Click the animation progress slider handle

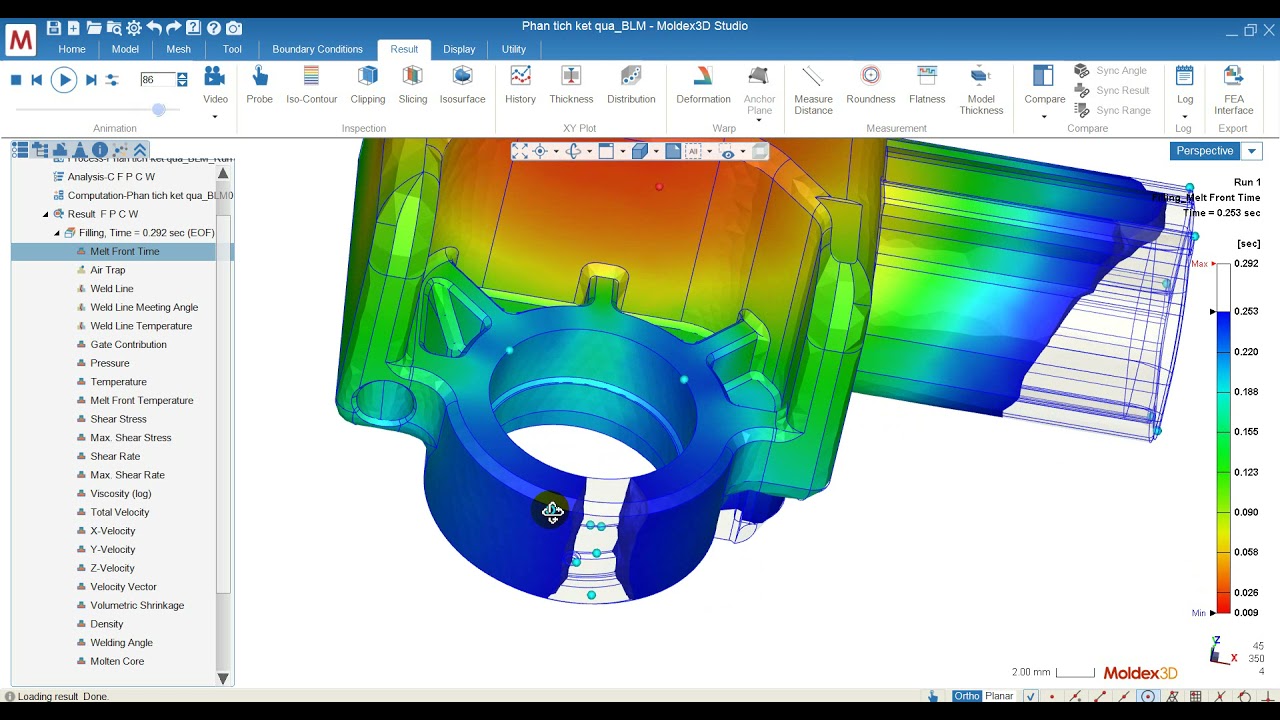159,109
